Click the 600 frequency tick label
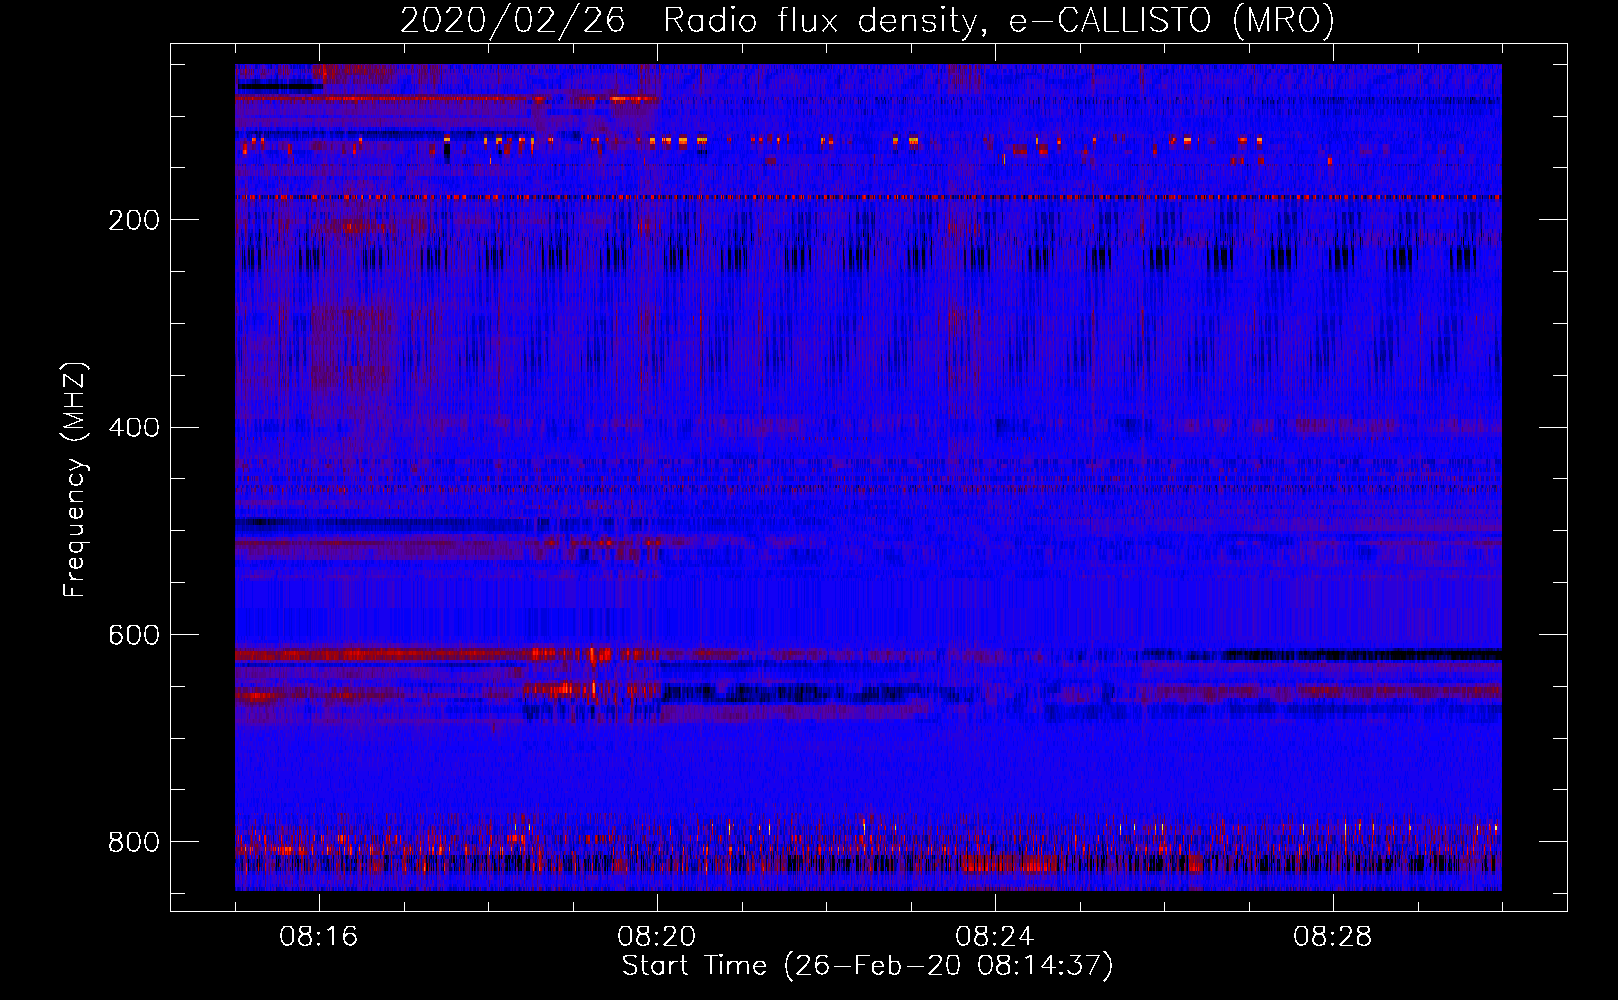This screenshot has height=1000, width=1618. point(134,636)
